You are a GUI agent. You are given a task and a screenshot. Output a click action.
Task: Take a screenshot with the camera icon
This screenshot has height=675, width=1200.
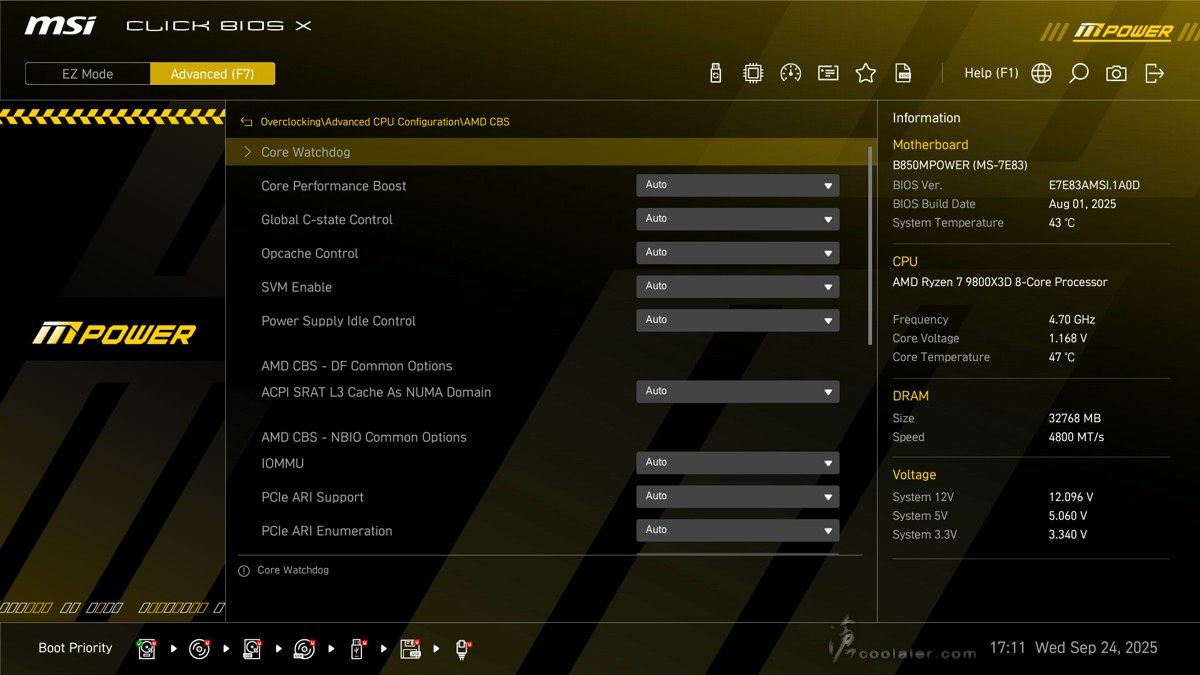pos(1116,73)
